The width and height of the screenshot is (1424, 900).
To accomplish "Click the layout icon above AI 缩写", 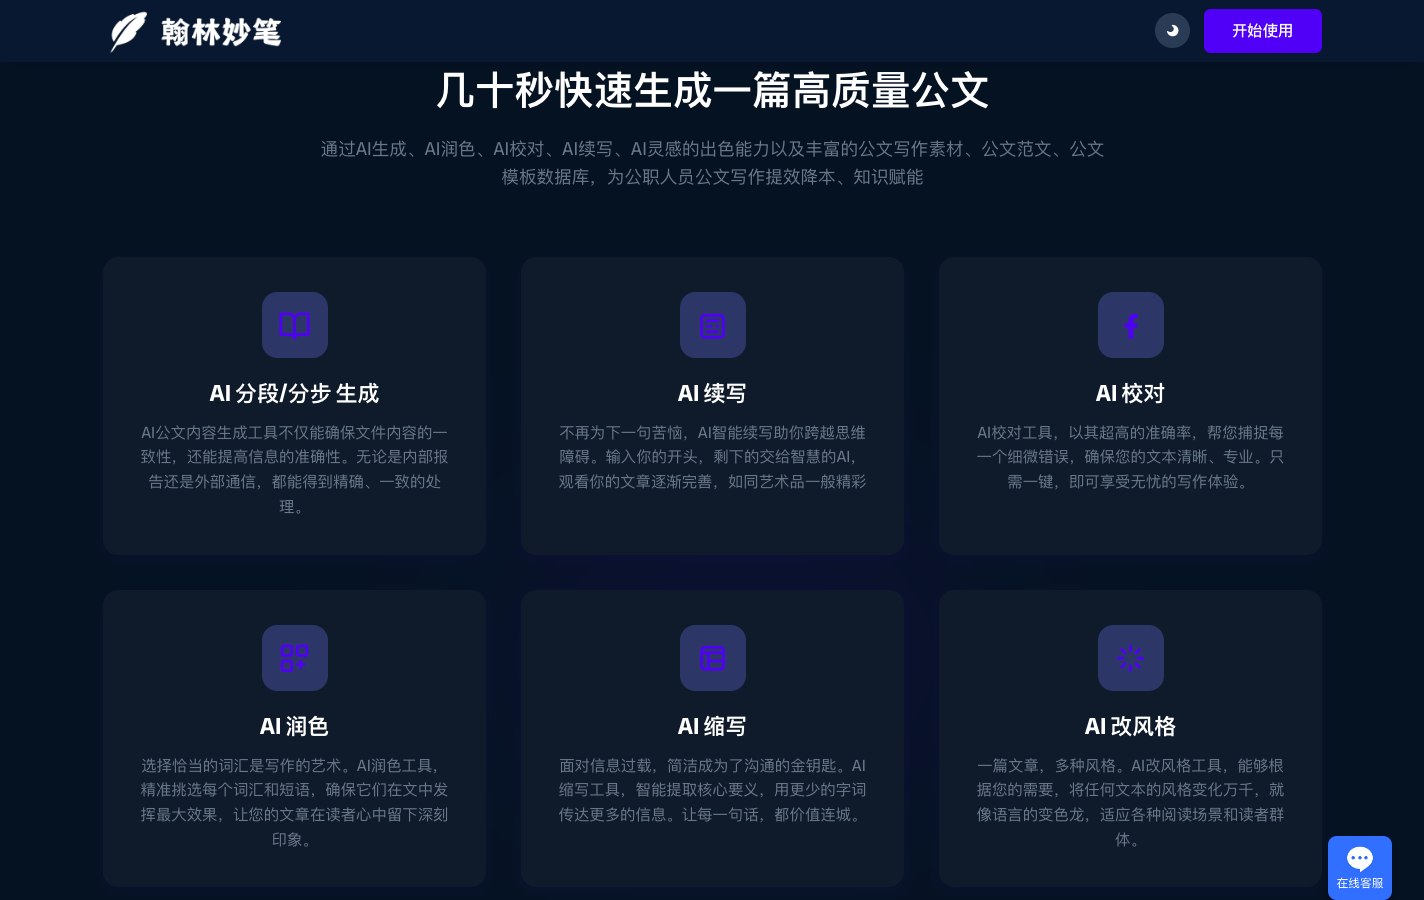I will tap(712, 658).
